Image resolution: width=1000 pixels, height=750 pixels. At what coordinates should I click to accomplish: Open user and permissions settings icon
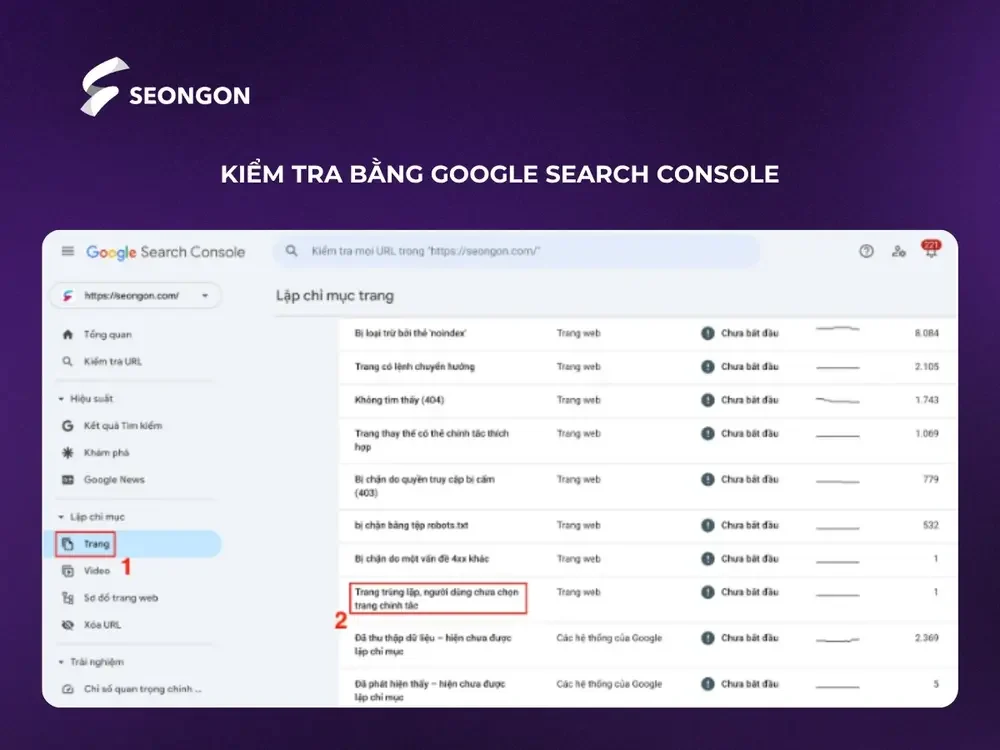[x=899, y=251]
